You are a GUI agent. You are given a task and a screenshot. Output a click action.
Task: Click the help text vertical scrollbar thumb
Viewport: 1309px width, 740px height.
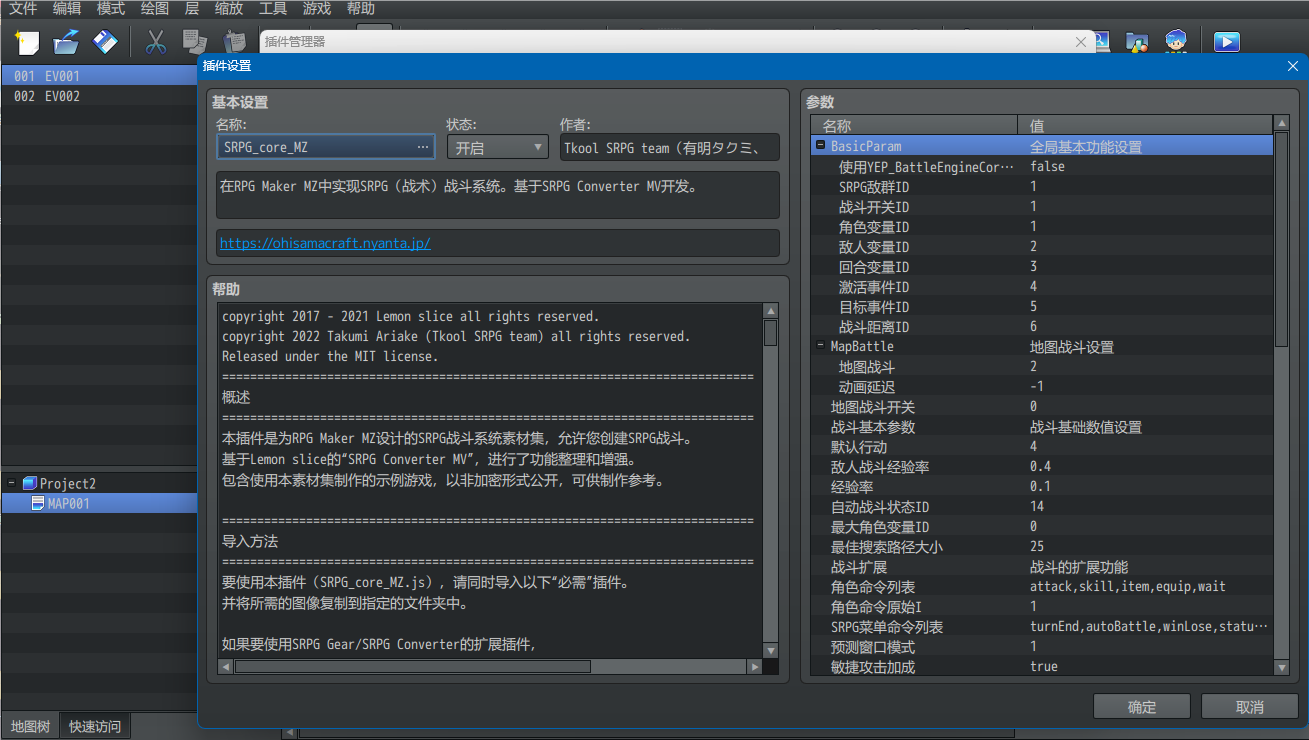[x=770, y=333]
